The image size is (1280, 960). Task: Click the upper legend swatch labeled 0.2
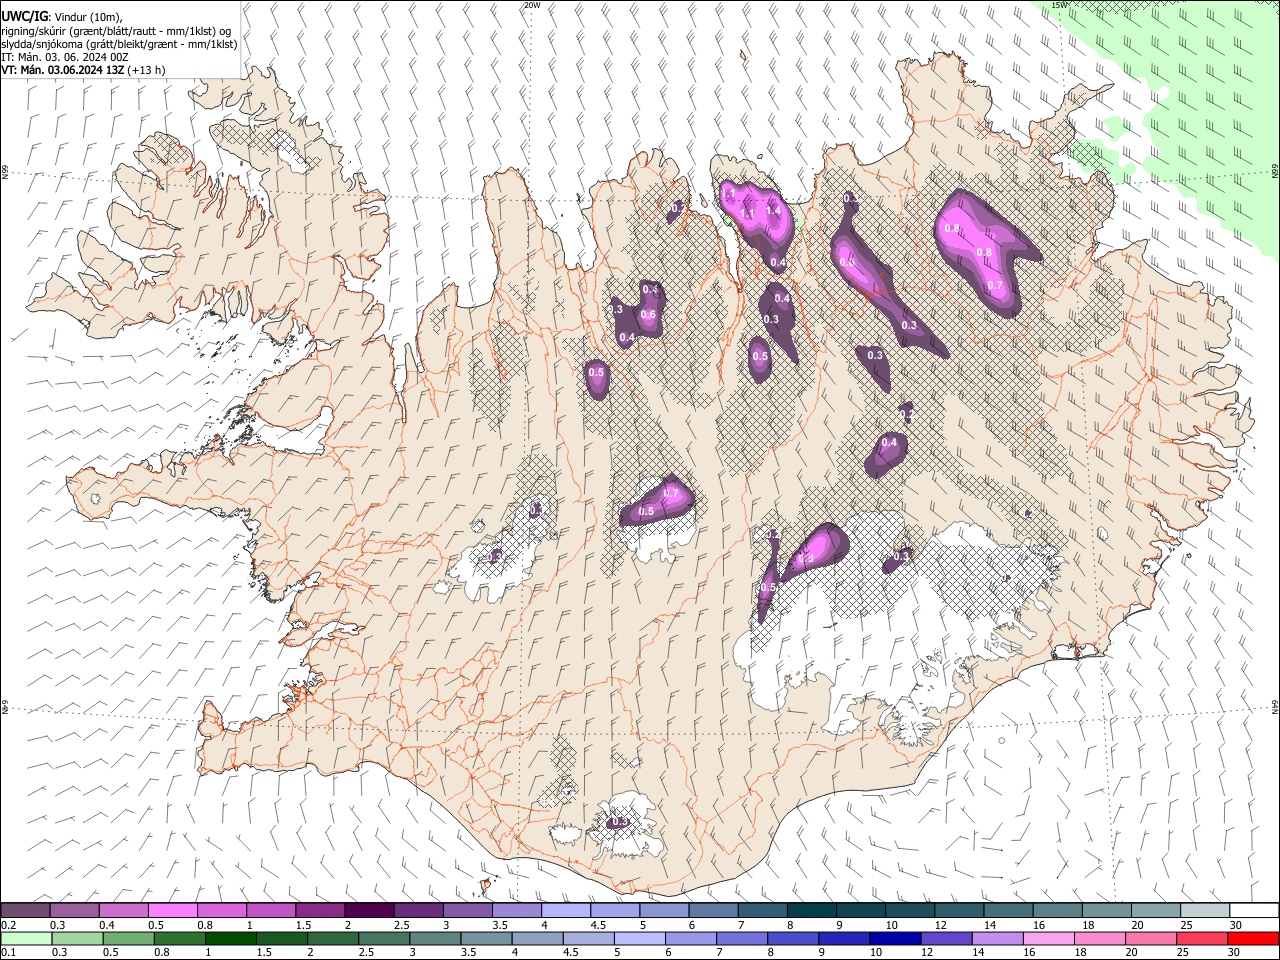(26, 910)
